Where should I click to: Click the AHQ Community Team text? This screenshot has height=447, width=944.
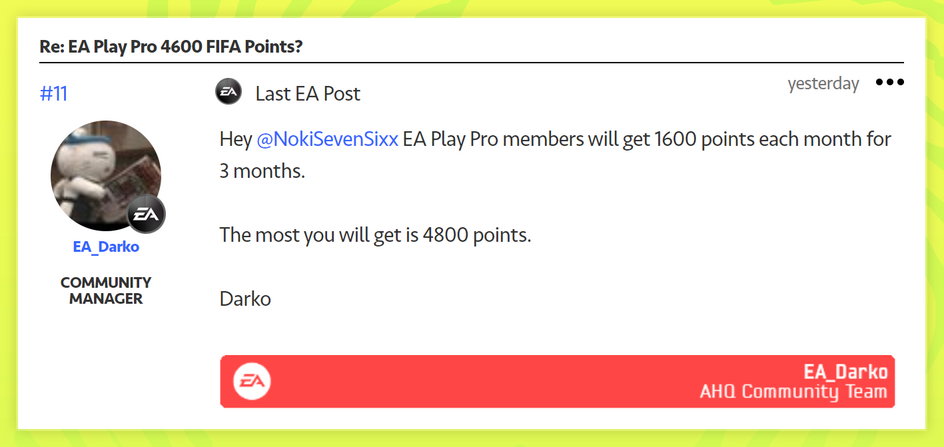click(793, 392)
